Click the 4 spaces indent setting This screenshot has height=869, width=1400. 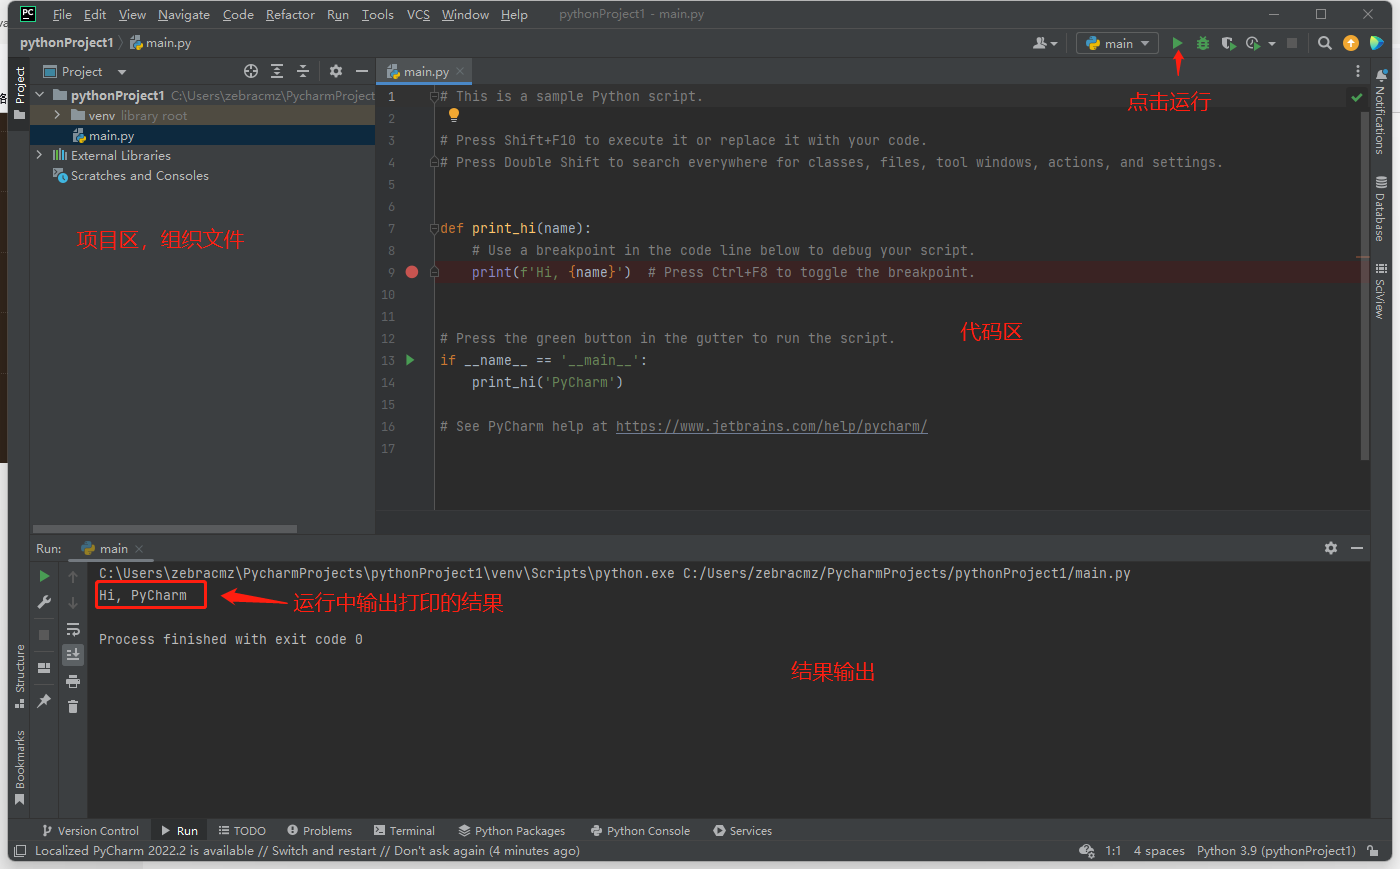point(1159,851)
